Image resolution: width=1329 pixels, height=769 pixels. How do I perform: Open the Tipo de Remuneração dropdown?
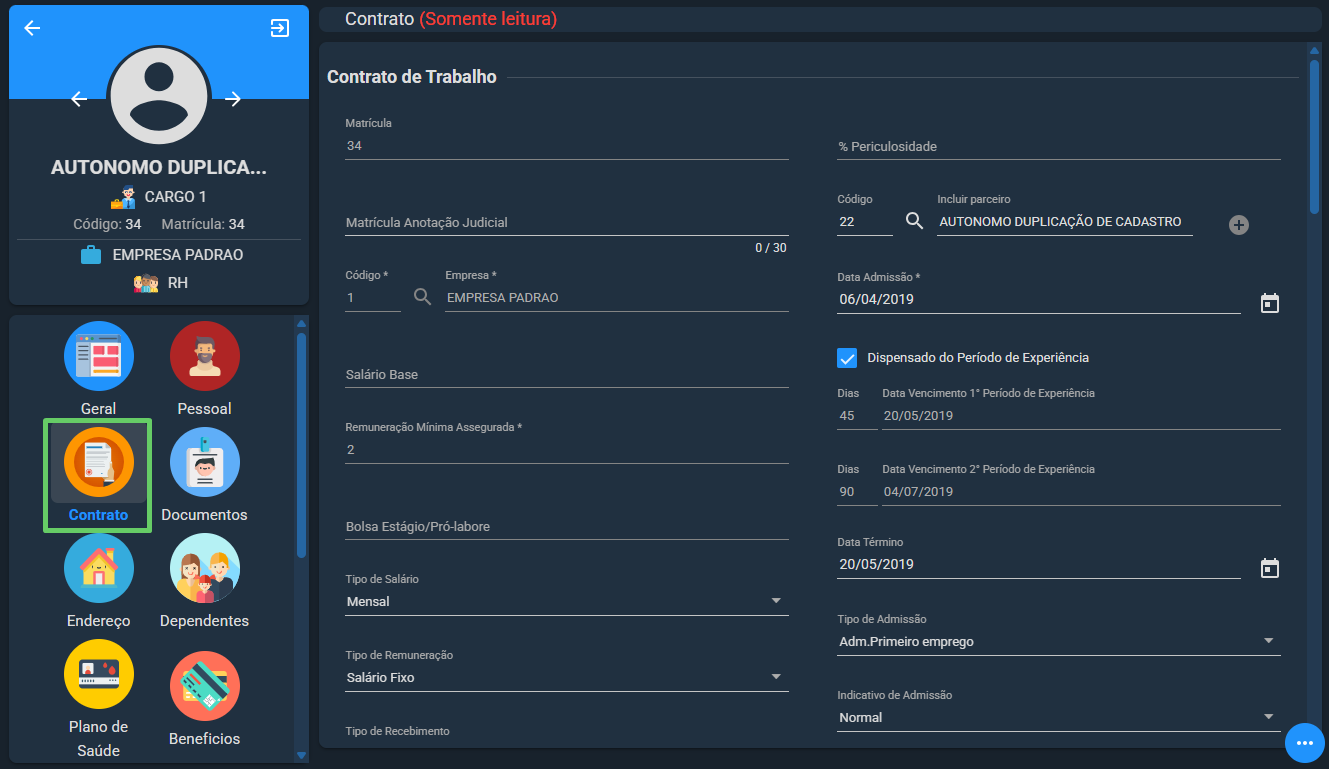[x=567, y=677]
